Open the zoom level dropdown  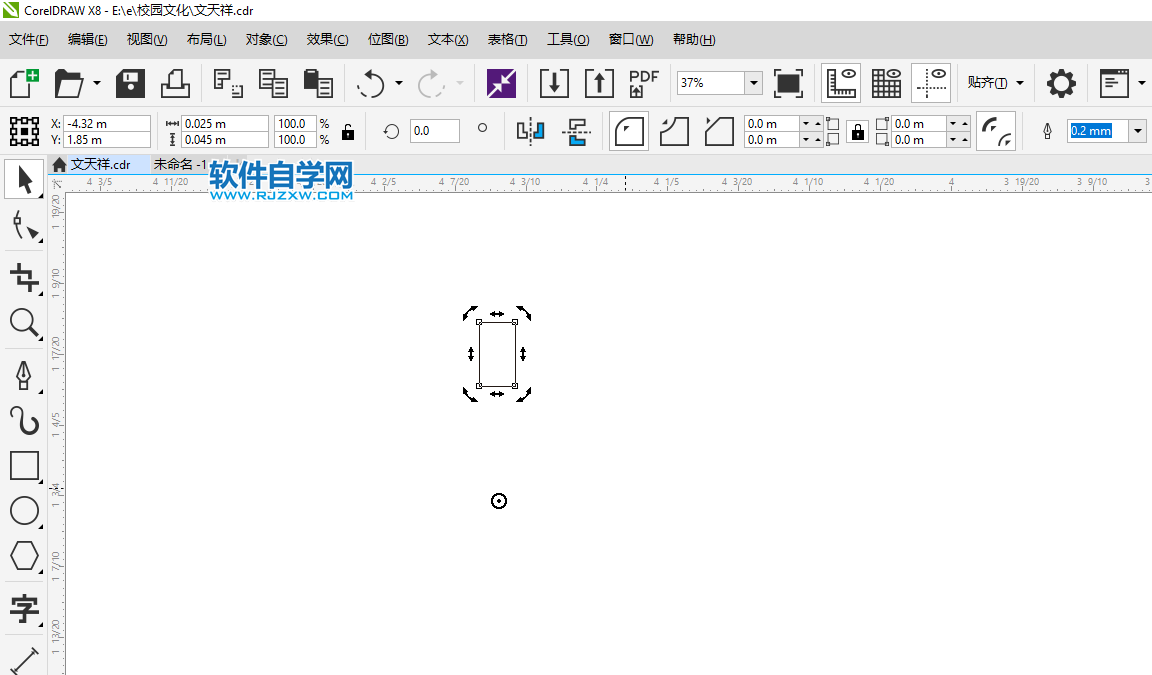coord(753,82)
